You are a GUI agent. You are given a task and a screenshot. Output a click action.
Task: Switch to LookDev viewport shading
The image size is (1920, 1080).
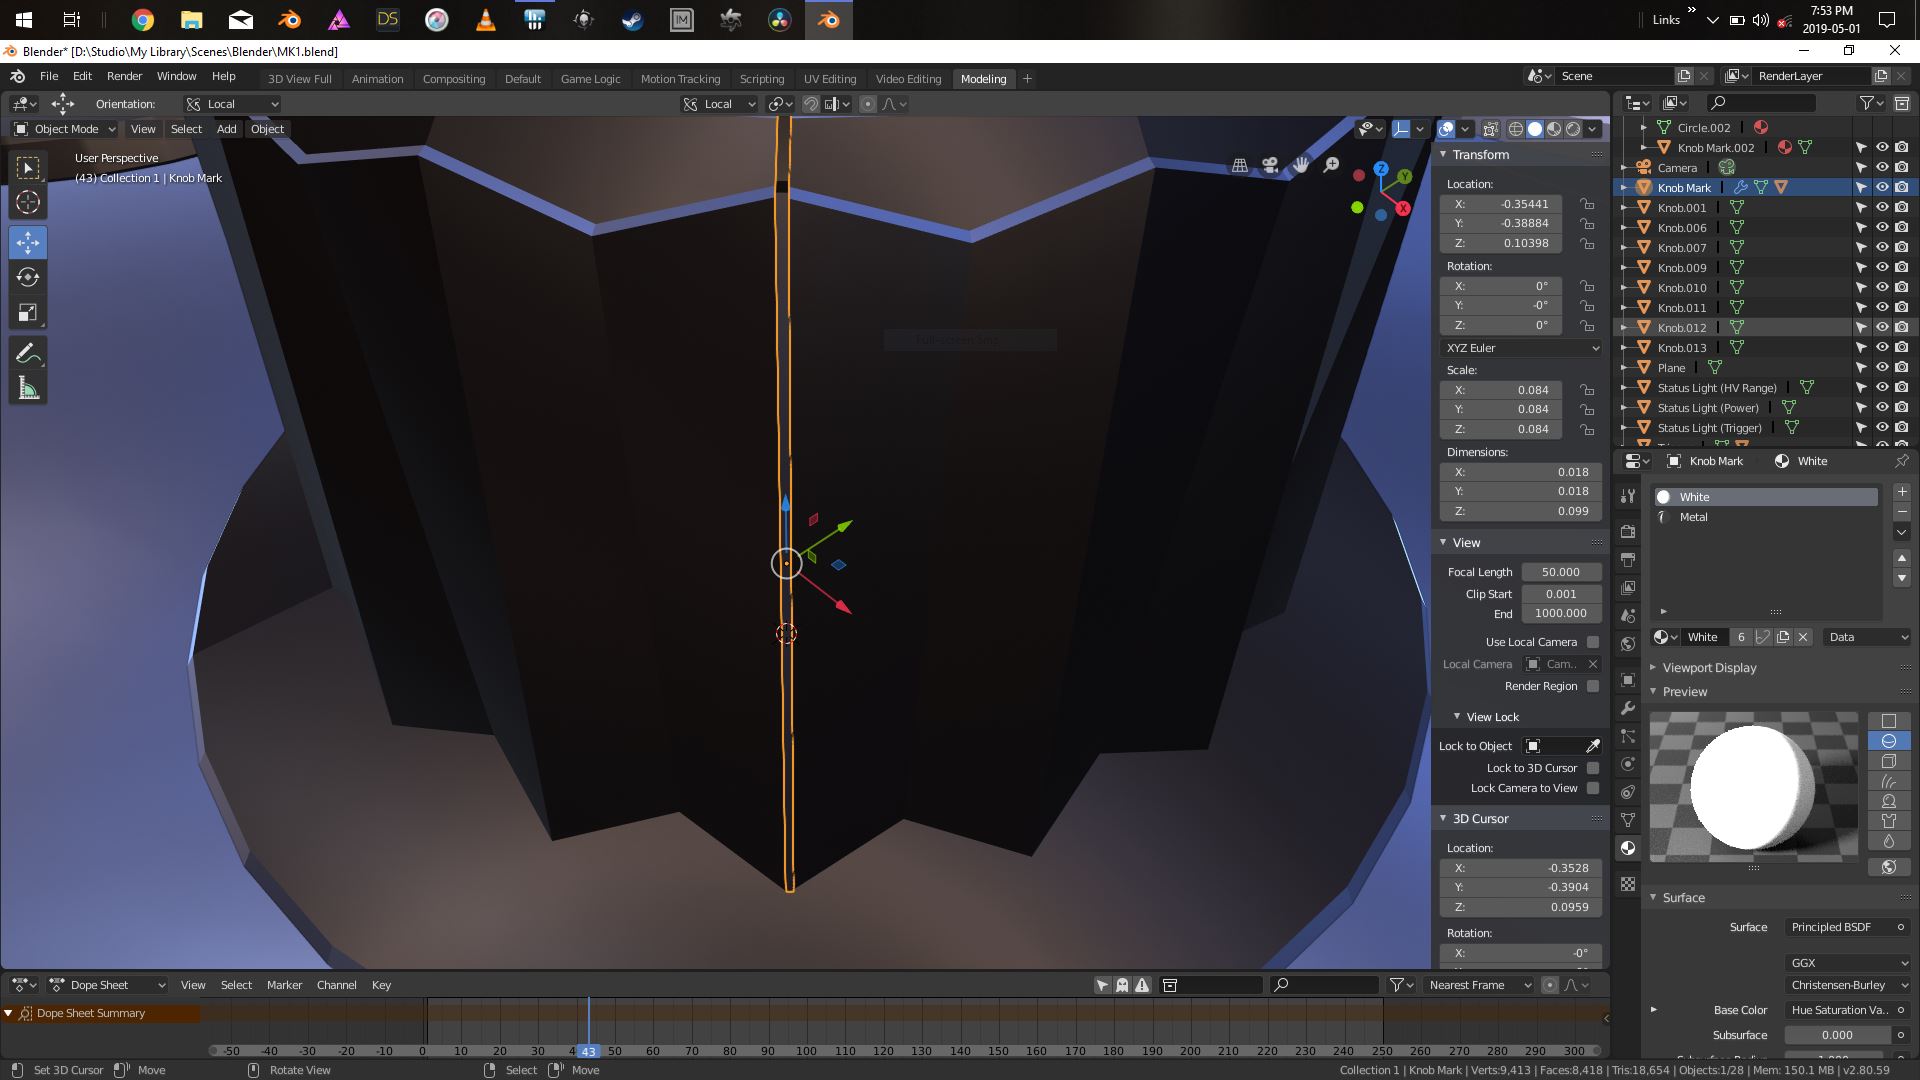pos(1554,129)
